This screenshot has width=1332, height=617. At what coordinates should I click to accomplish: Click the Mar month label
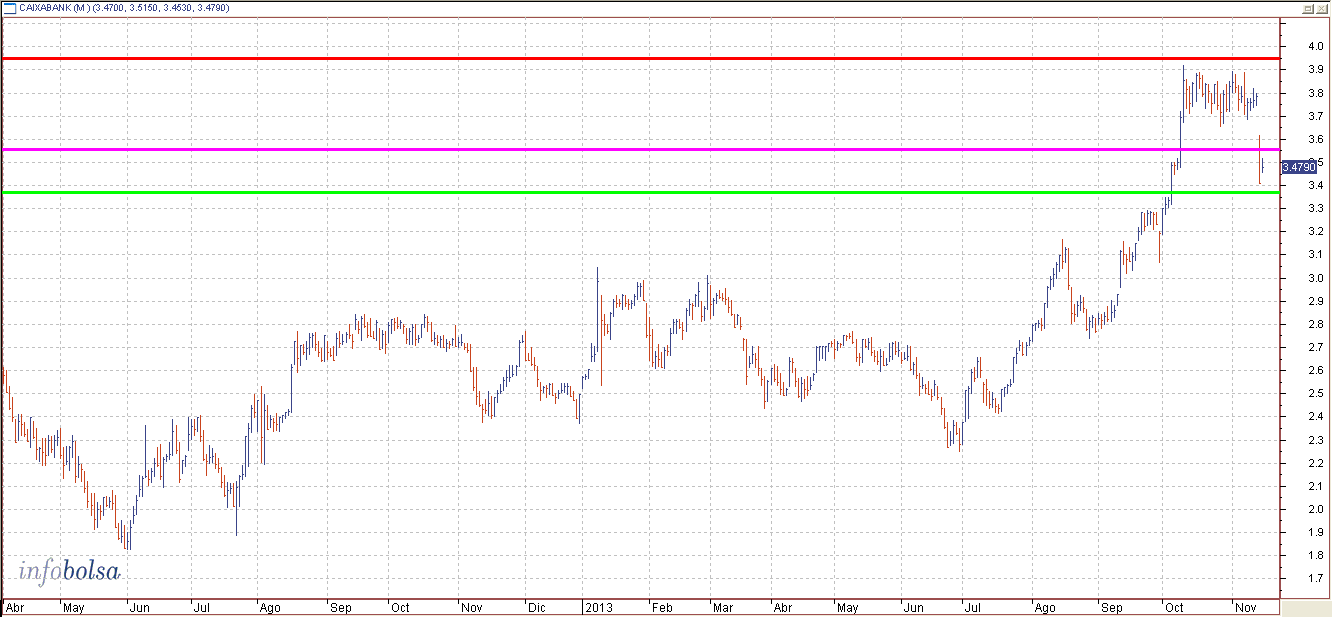pos(722,607)
